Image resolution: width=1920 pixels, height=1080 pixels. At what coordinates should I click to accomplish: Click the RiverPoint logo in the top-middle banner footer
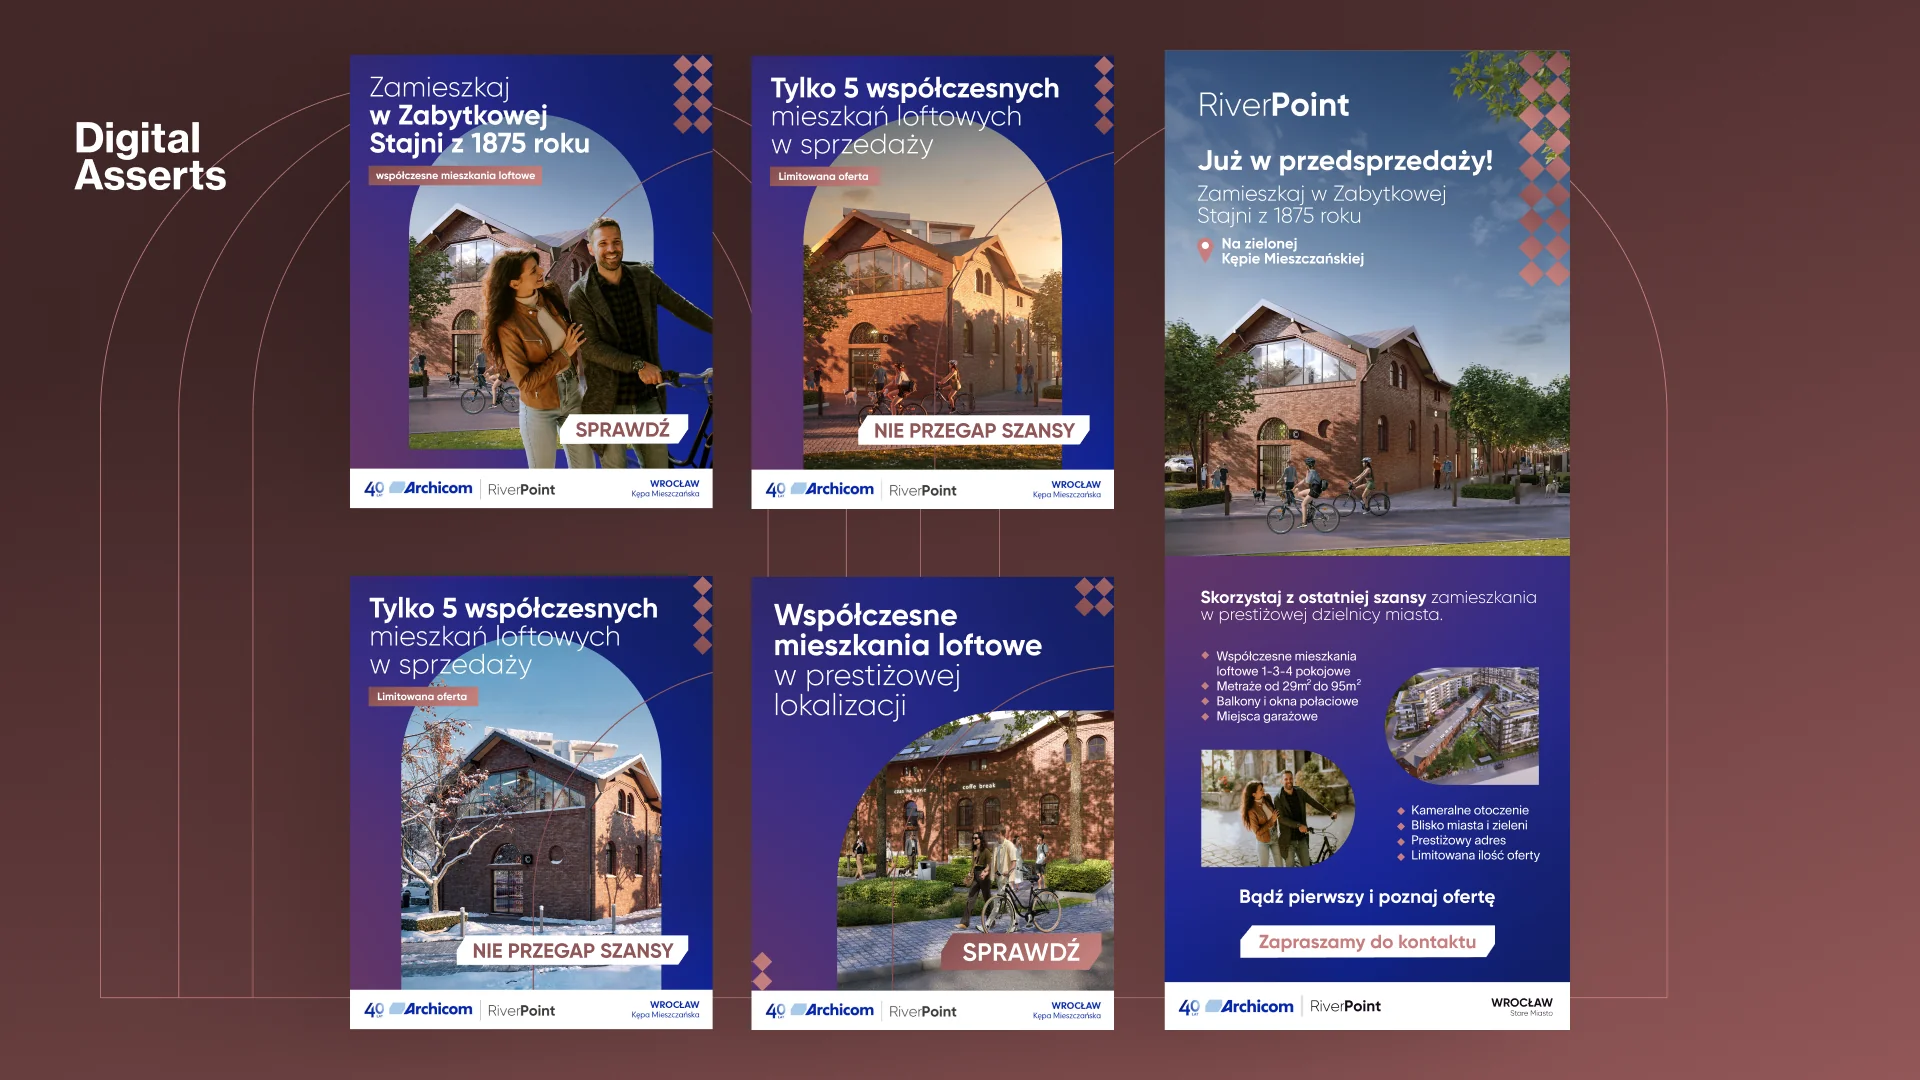point(922,490)
